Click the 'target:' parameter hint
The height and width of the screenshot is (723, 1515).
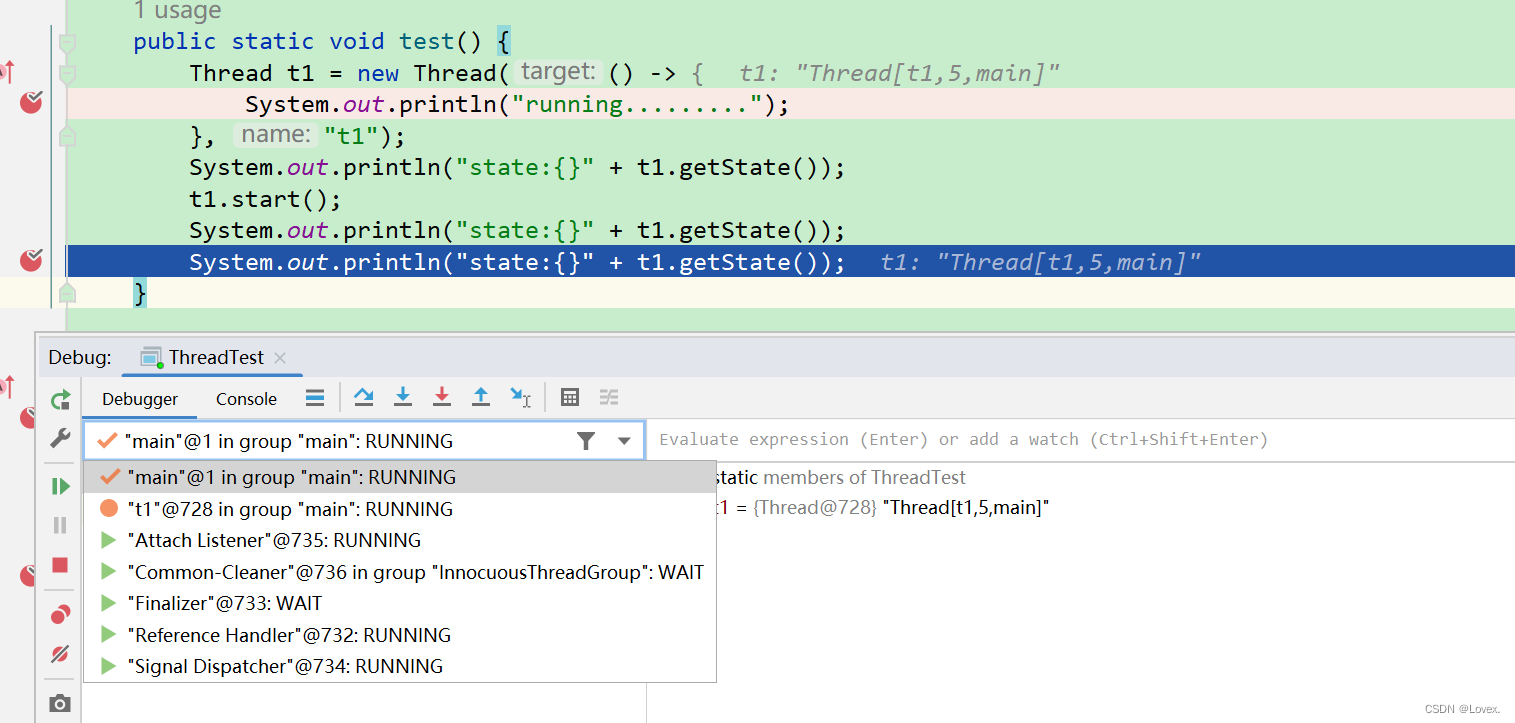(558, 72)
